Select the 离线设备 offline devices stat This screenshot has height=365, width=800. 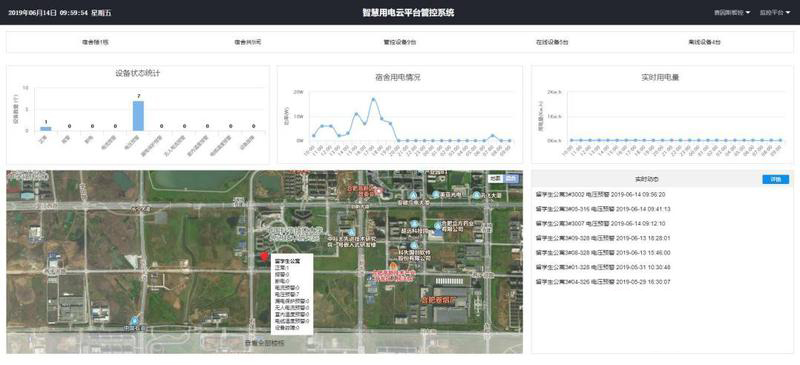[705, 42]
